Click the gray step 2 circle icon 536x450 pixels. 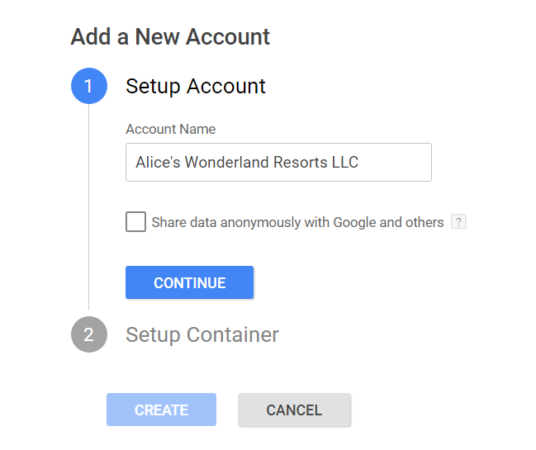click(89, 334)
